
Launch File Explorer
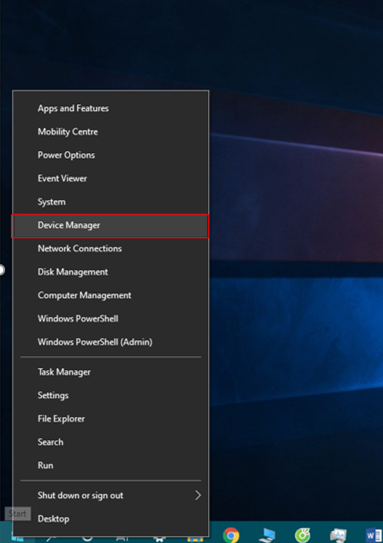pyautogui.click(x=110, y=419)
